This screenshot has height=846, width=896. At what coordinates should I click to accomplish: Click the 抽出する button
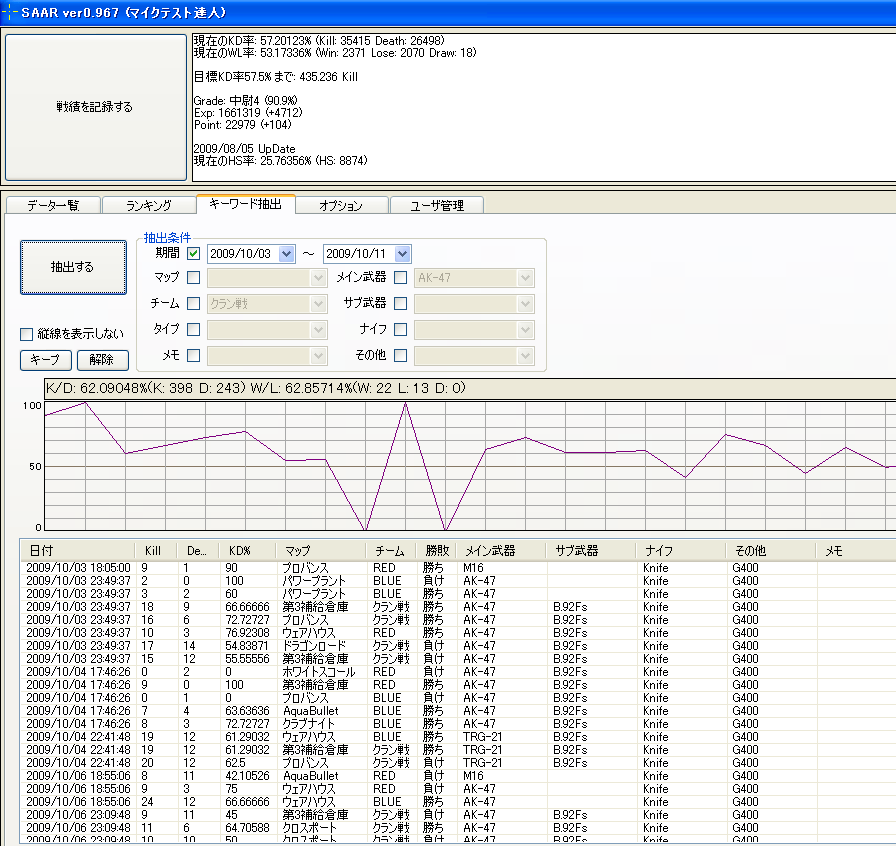73,267
